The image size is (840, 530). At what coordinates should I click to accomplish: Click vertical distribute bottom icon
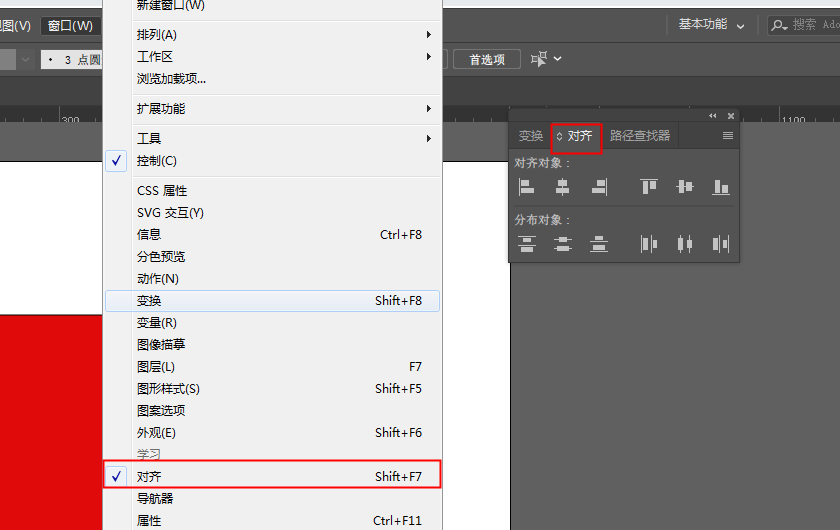pos(599,244)
